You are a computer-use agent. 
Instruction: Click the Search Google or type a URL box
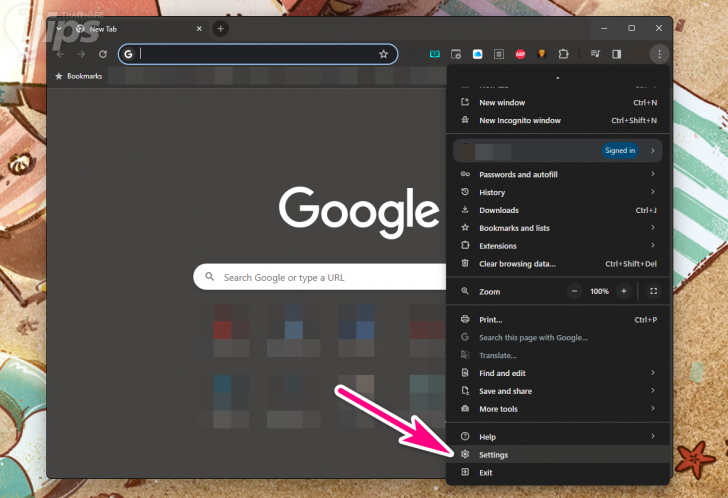[320, 277]
